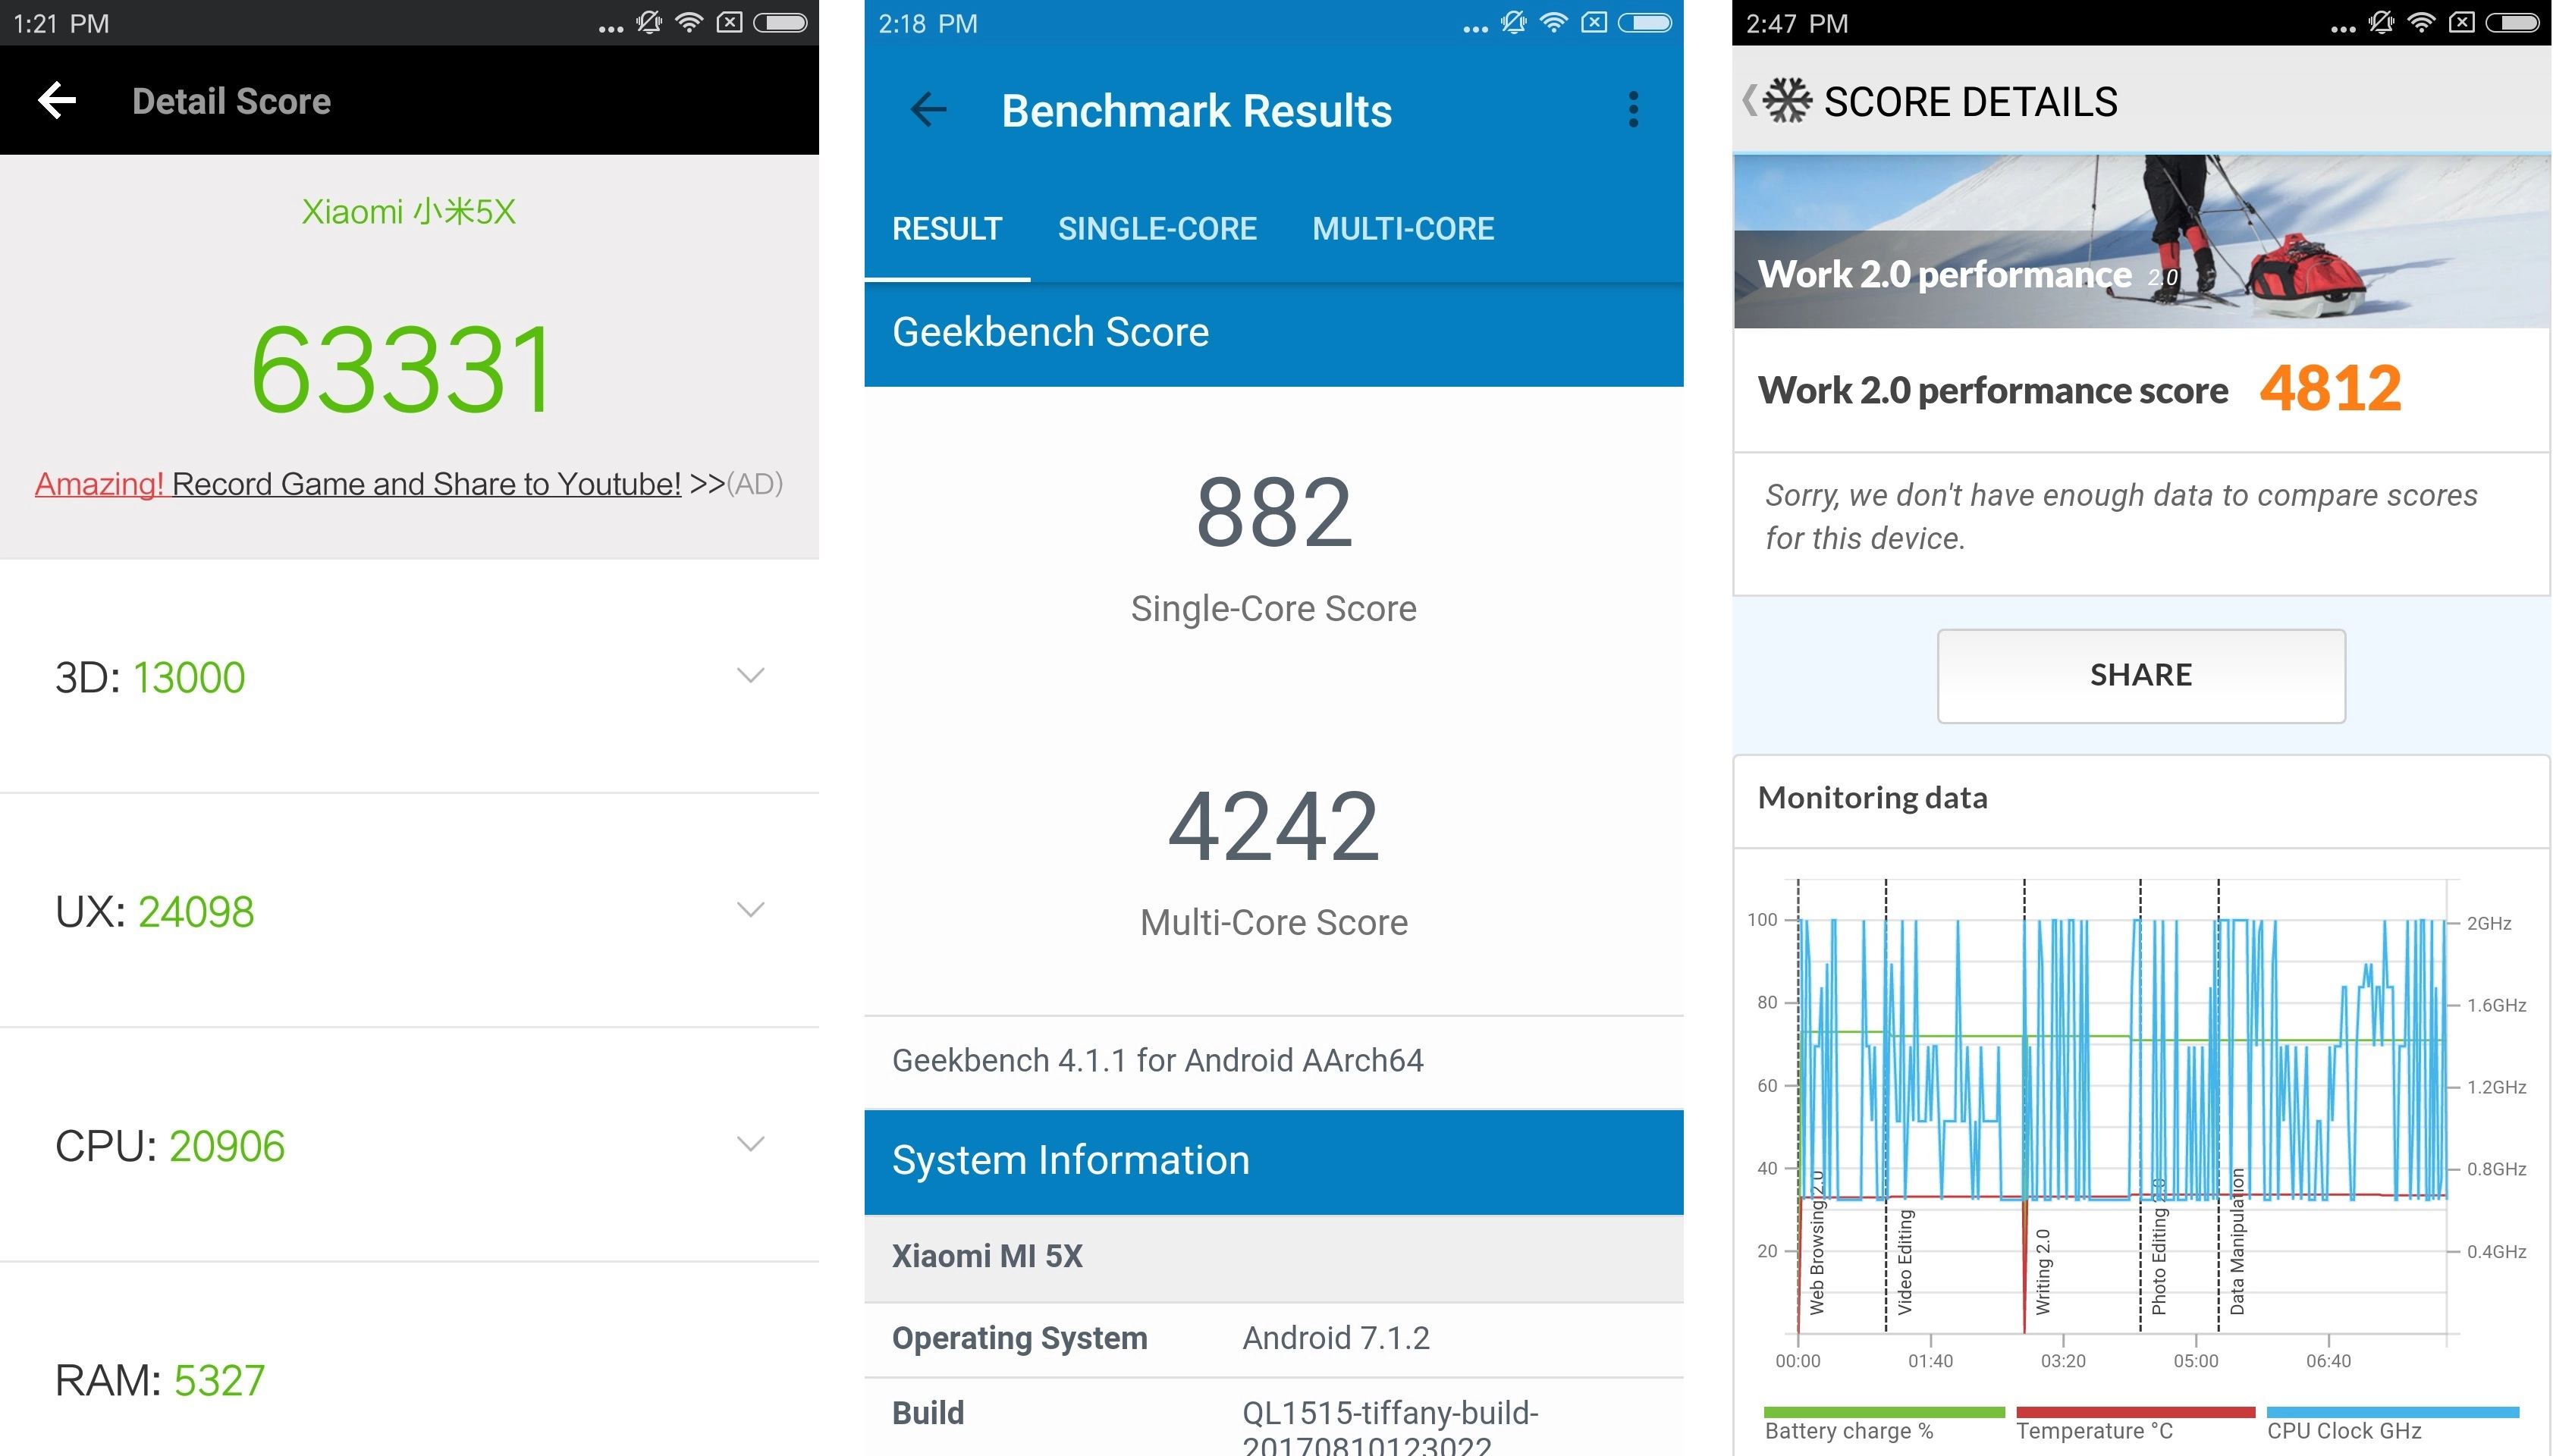Open the three-dot overflow menu in Geekbench
2553x1456 pixels.
click(1632, 109)
